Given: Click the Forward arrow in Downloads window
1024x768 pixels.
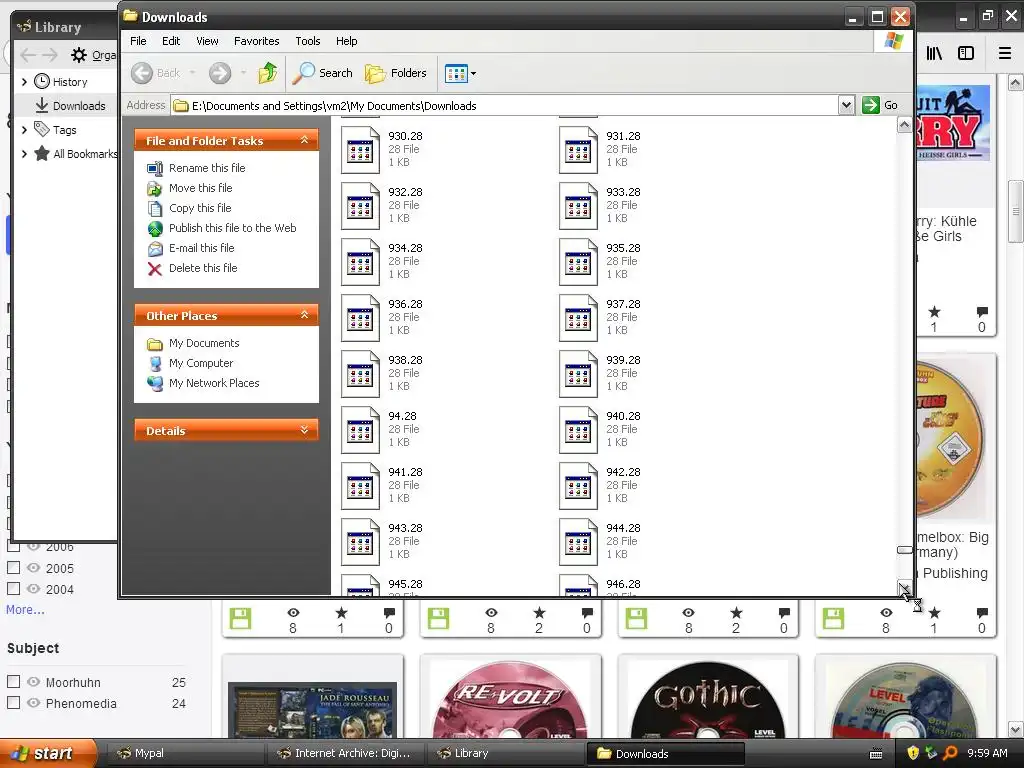Looking at the screenshot, I should [x=220, y=73].
